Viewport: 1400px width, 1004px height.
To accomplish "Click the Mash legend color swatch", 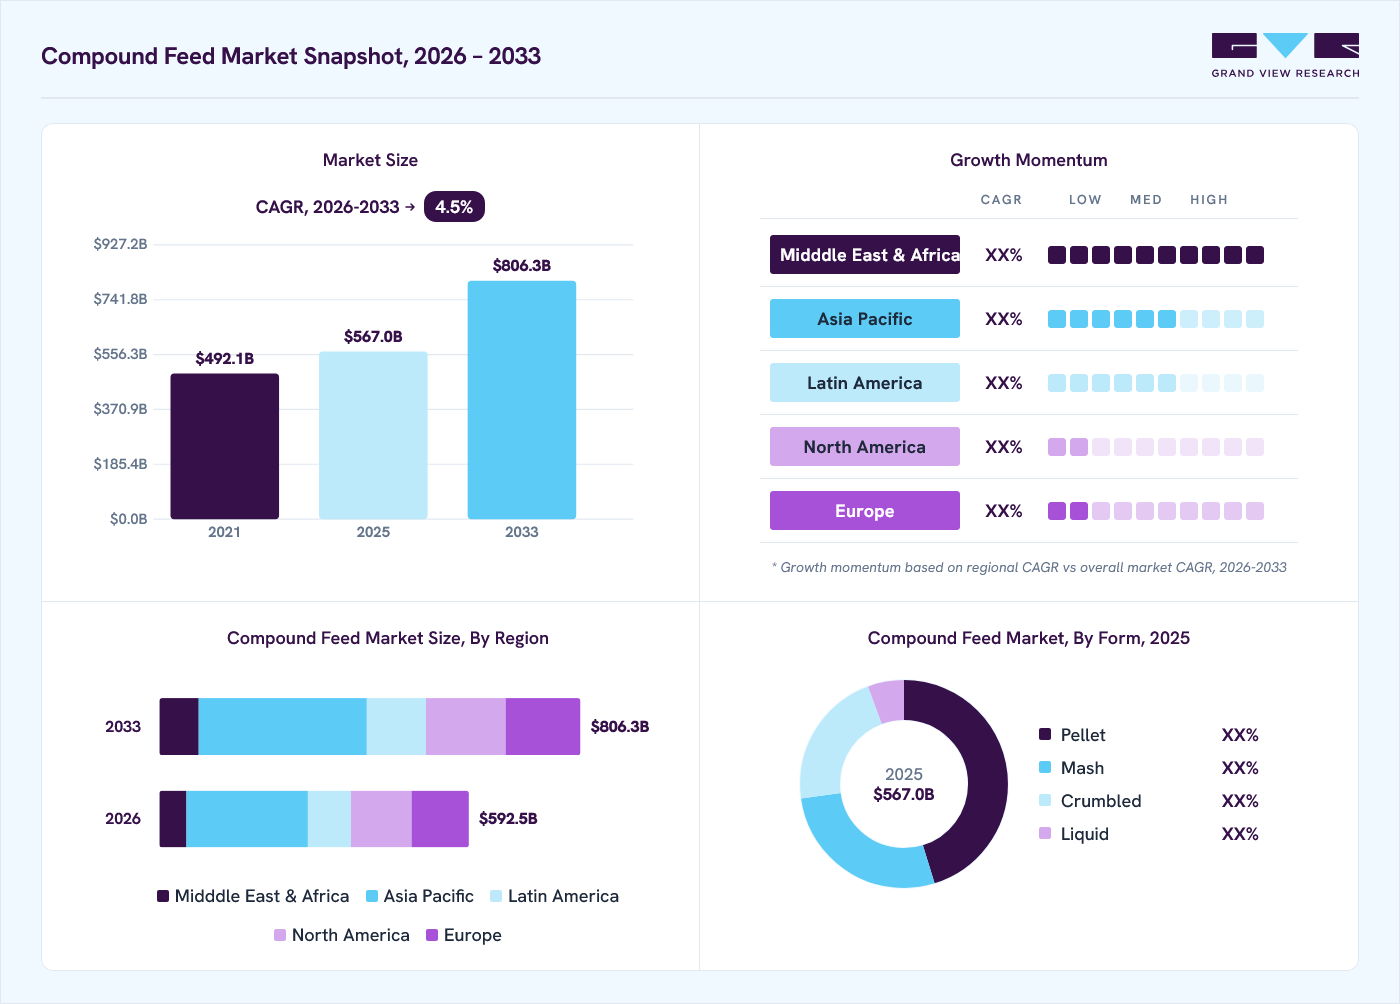I will [1045, 768].
